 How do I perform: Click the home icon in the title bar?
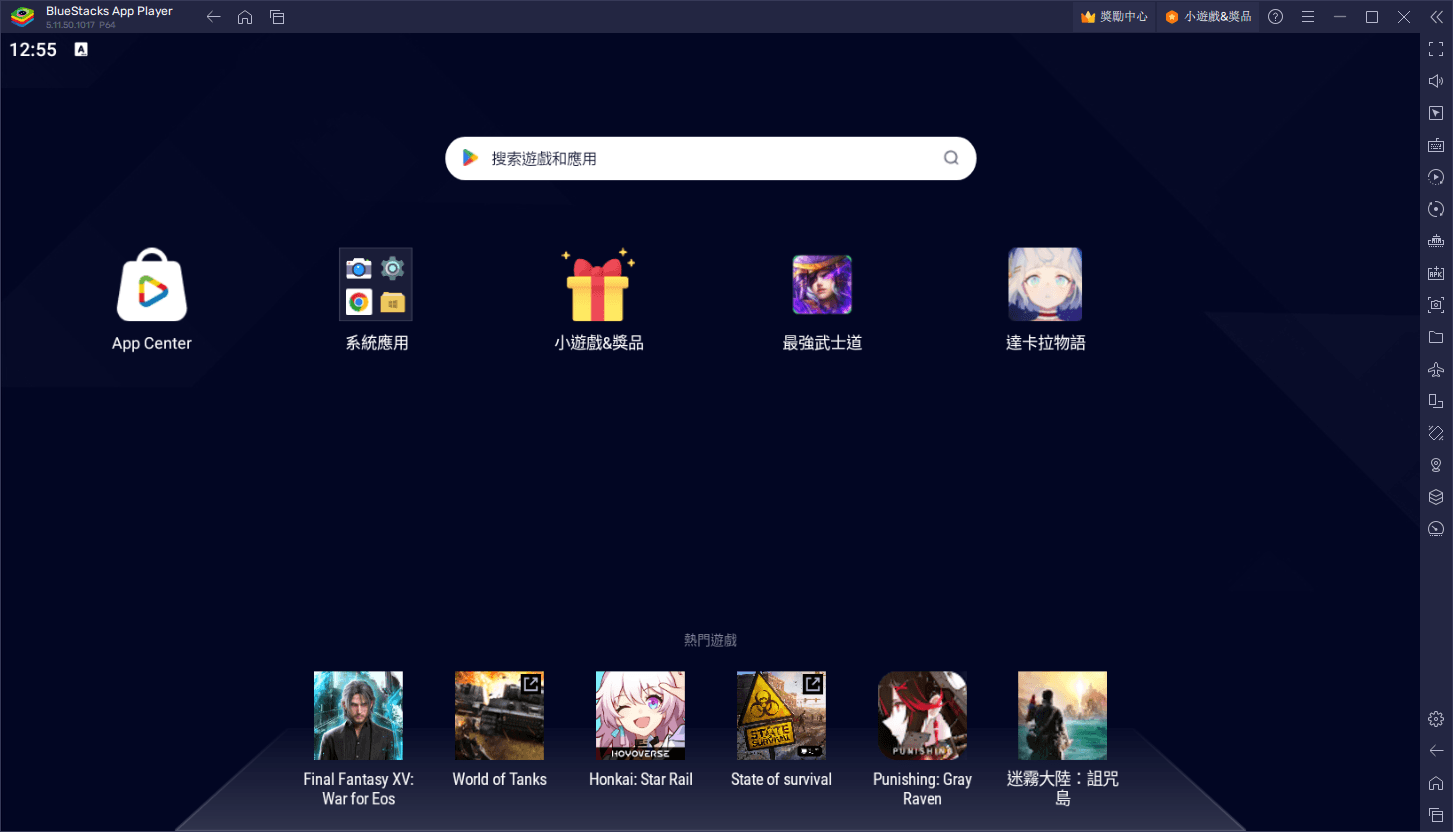(245, 17)
